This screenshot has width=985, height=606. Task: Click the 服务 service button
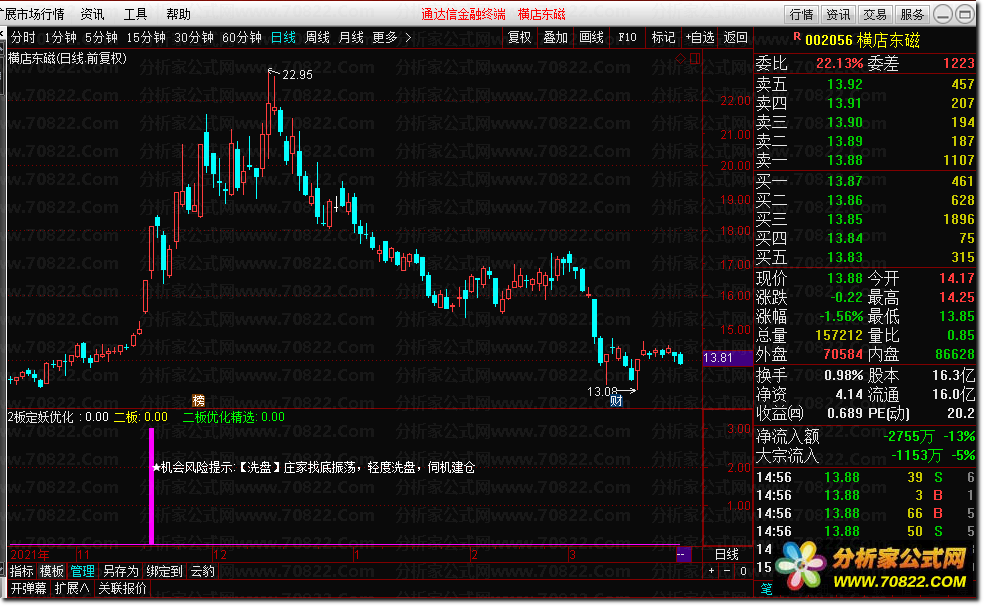pos(912,14)
